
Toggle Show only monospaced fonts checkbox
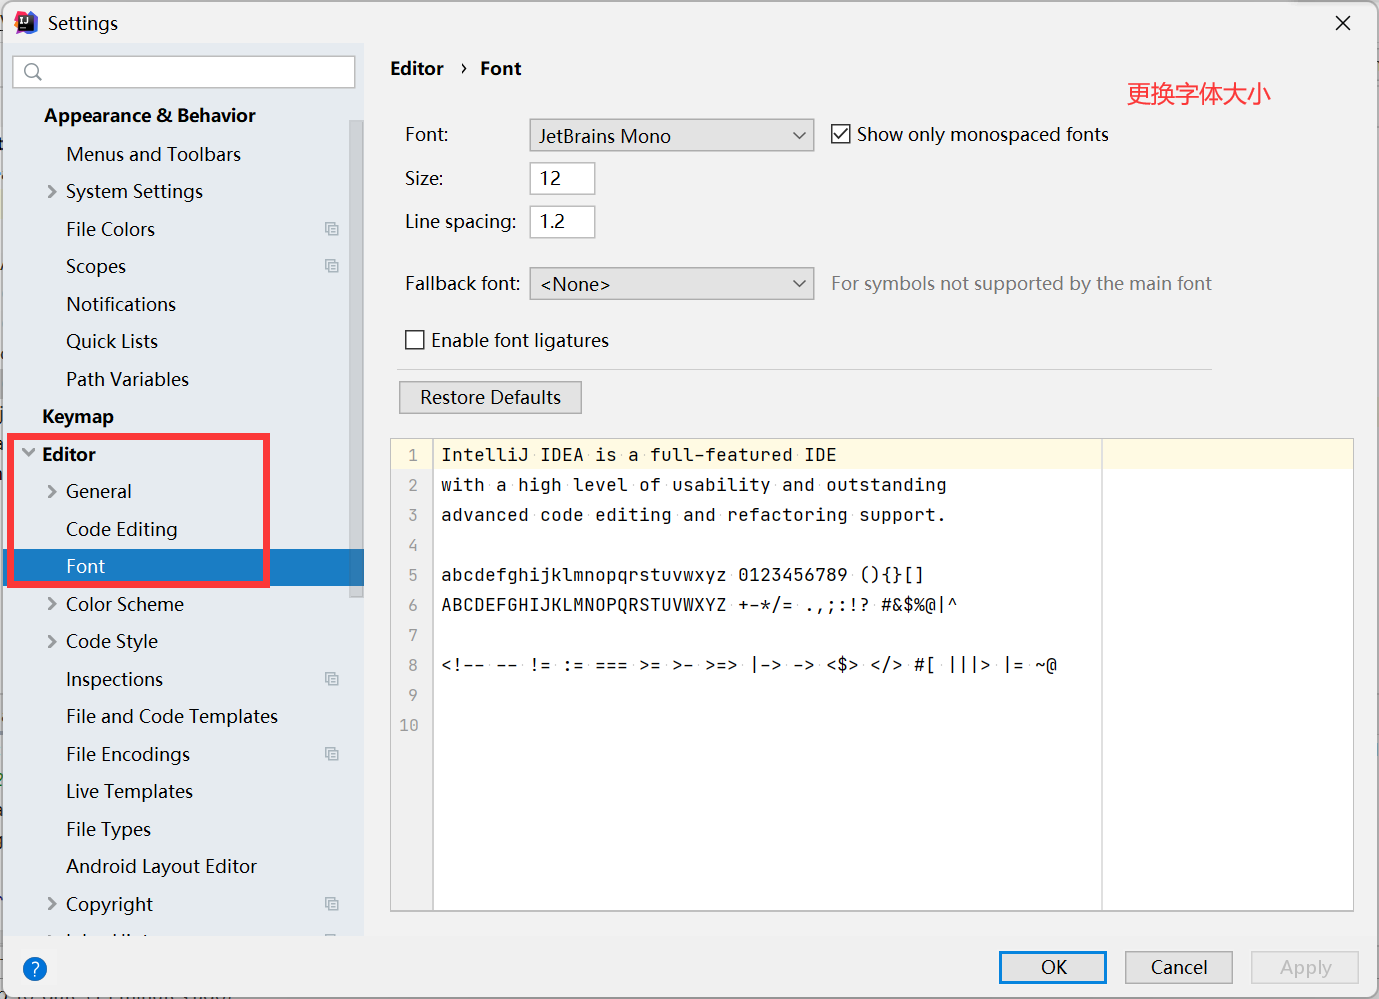point(841,134)
